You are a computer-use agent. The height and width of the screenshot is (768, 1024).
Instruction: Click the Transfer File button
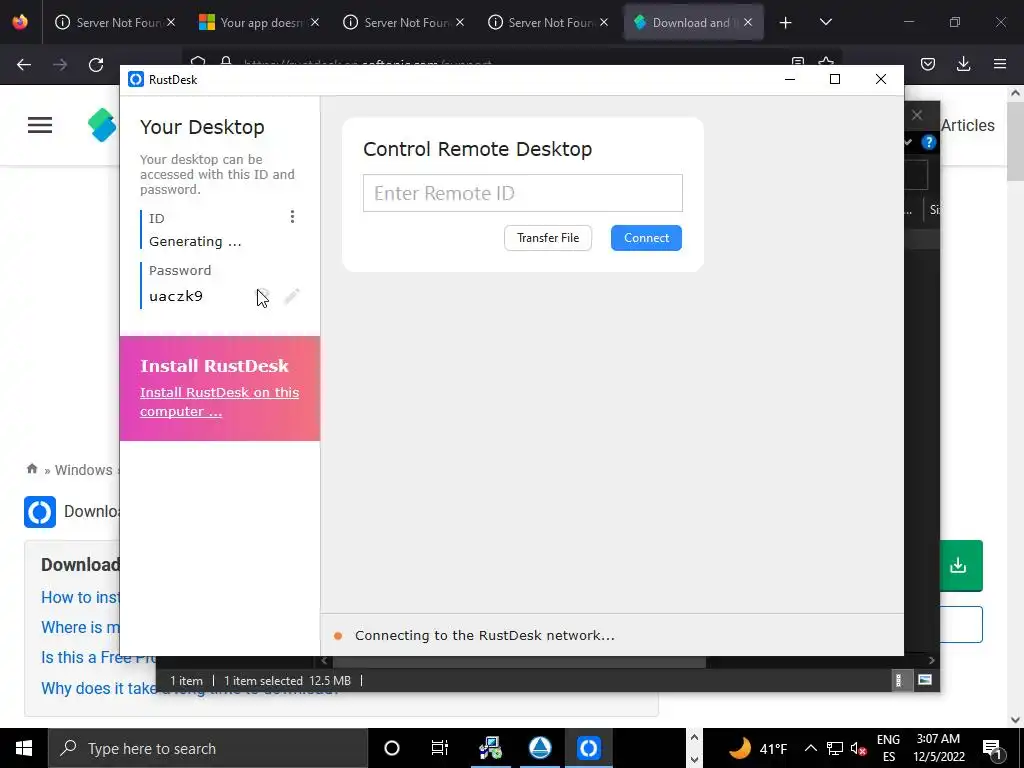tap(547, 238)
